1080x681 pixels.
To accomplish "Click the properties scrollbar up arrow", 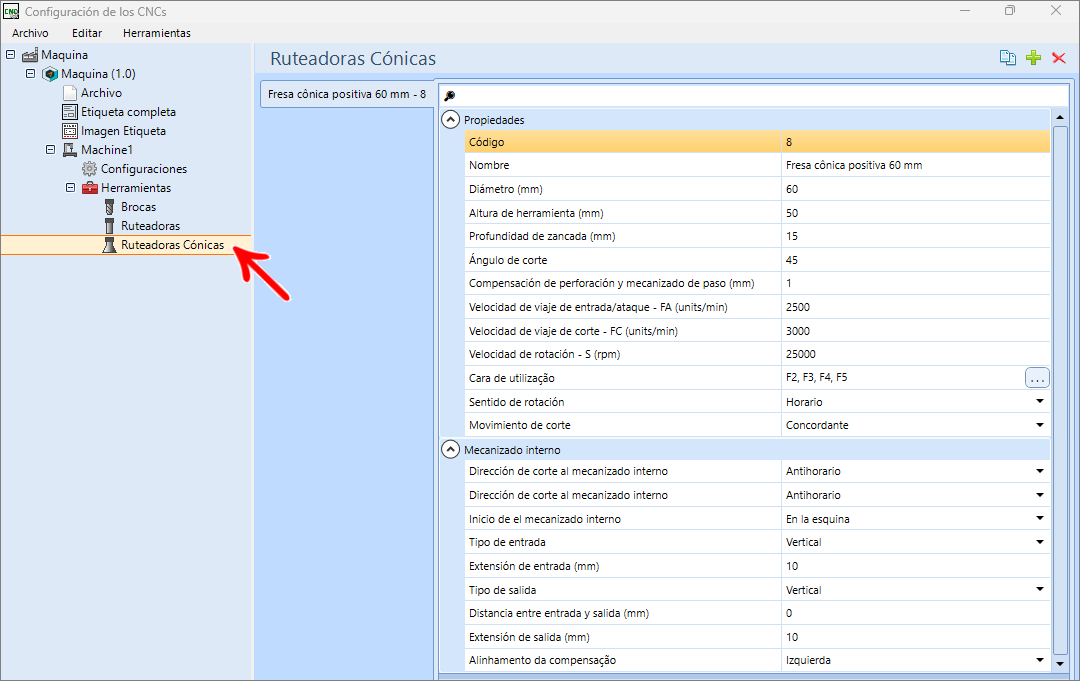I will pyautogui.click(x=1060, y=118).
